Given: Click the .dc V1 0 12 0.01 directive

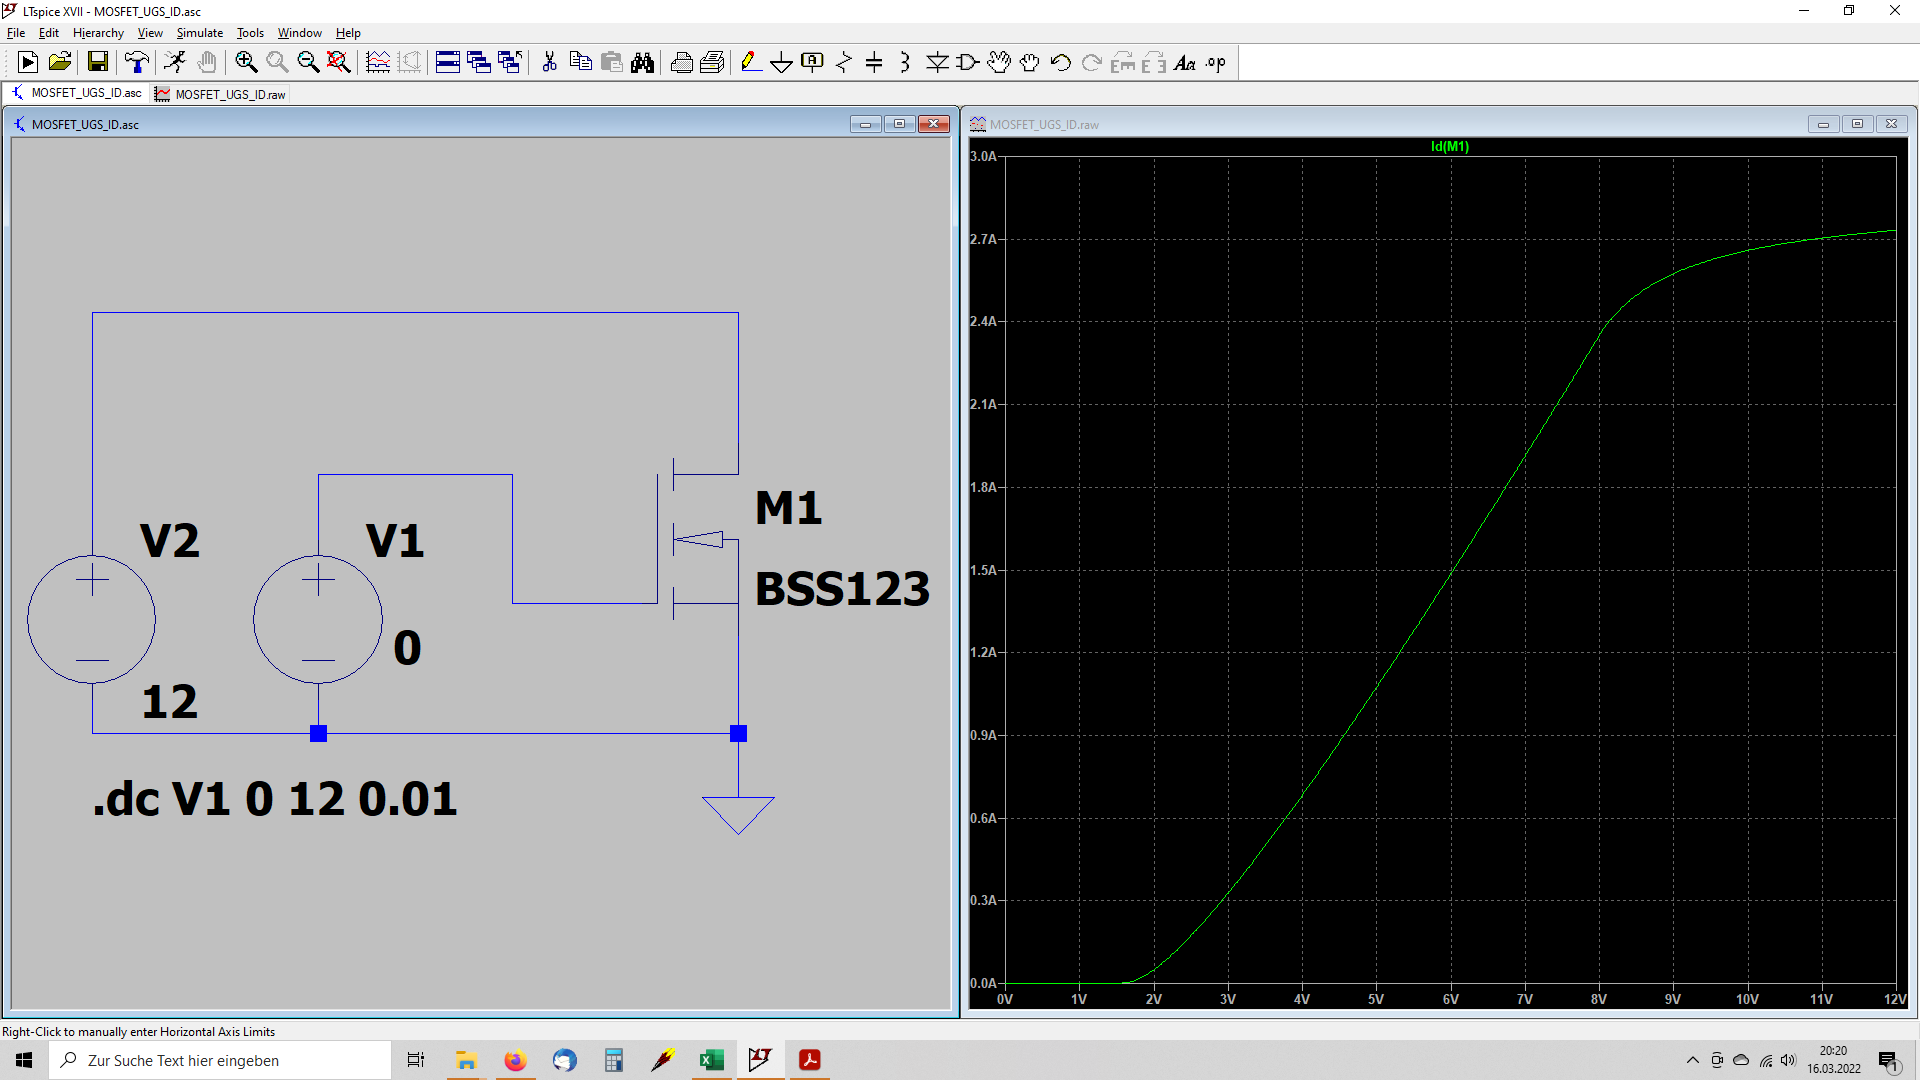Looking at the screenshot, I should coord(275,799).
